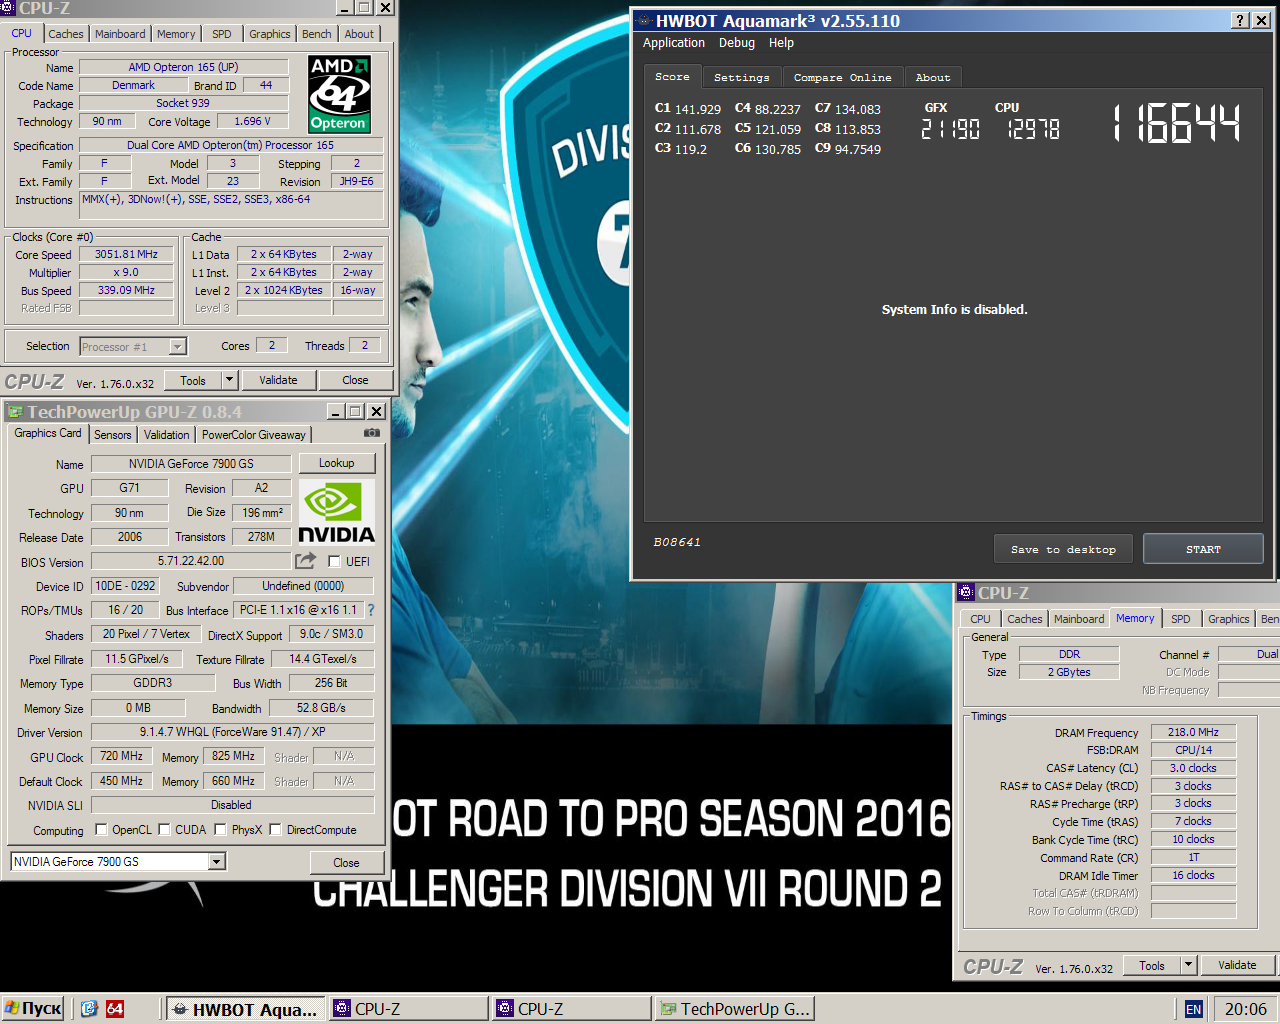This screenshot has width=1280, height=1024.
Task: Launch the blue quick launch icon beside Пуск
Action: tap(88, 1009)
